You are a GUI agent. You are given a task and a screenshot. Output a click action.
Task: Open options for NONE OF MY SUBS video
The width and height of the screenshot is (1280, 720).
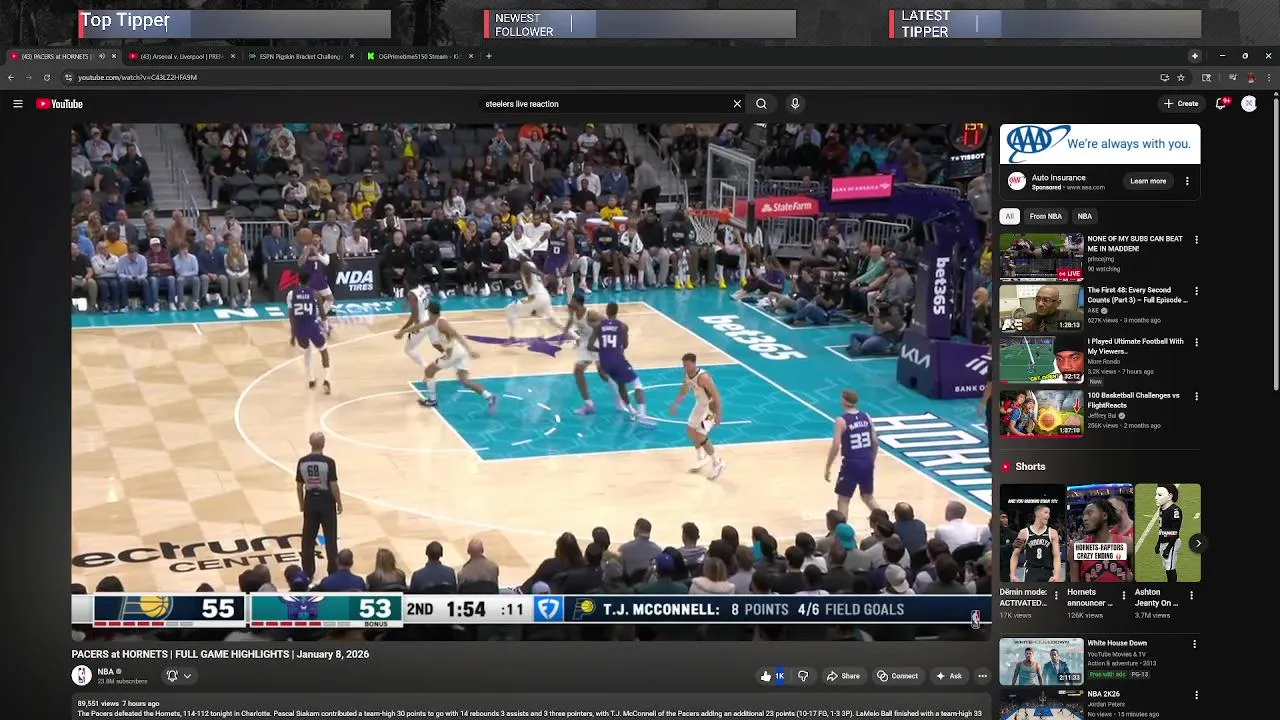pos(1196,240)
